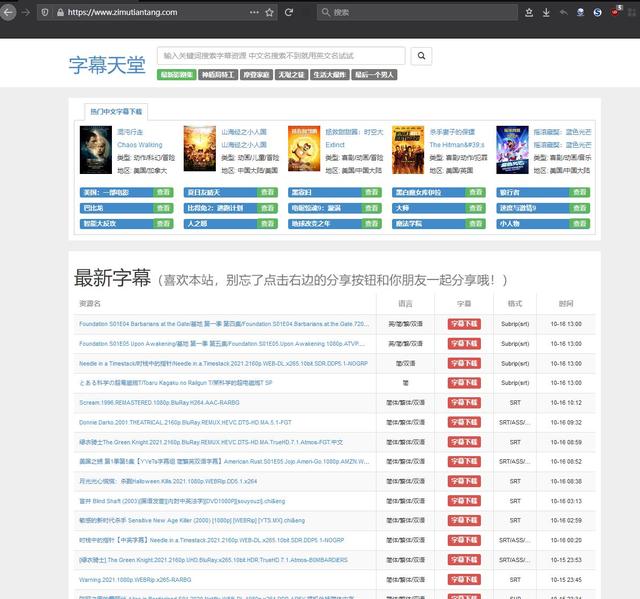Image resolution: width=640 pixels, height=599 pixels.
Task: Open the Blind Shaft (2003) link
Action: click(x=182, y=501)
